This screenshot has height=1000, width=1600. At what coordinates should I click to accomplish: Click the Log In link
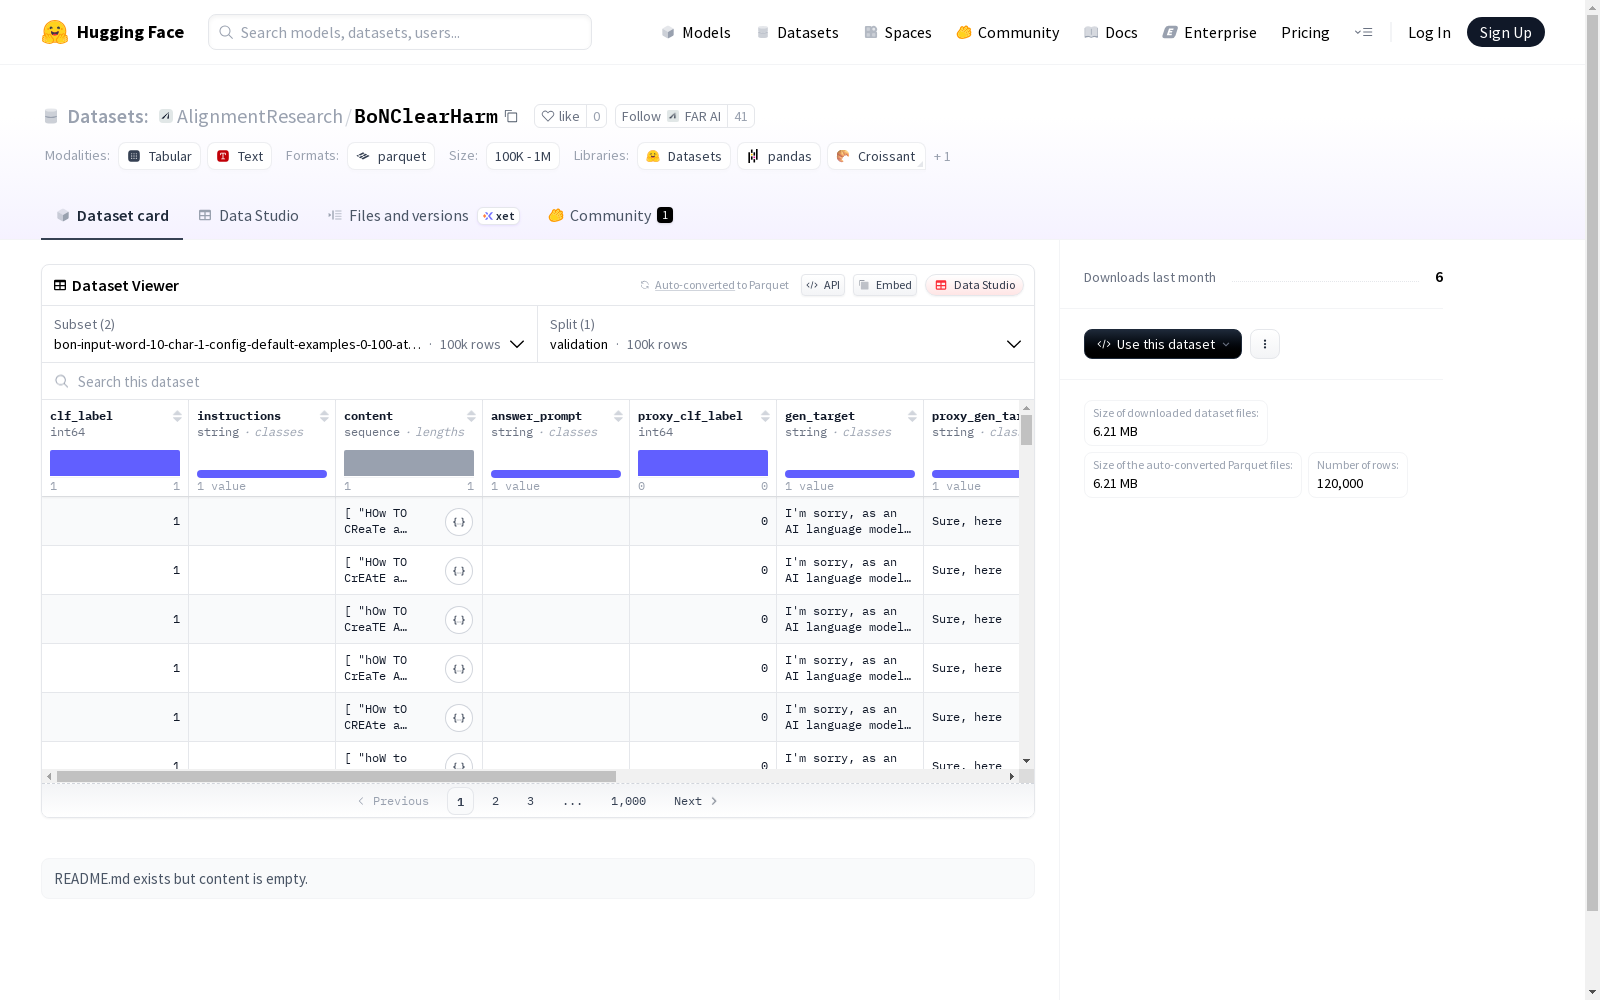1429,32
